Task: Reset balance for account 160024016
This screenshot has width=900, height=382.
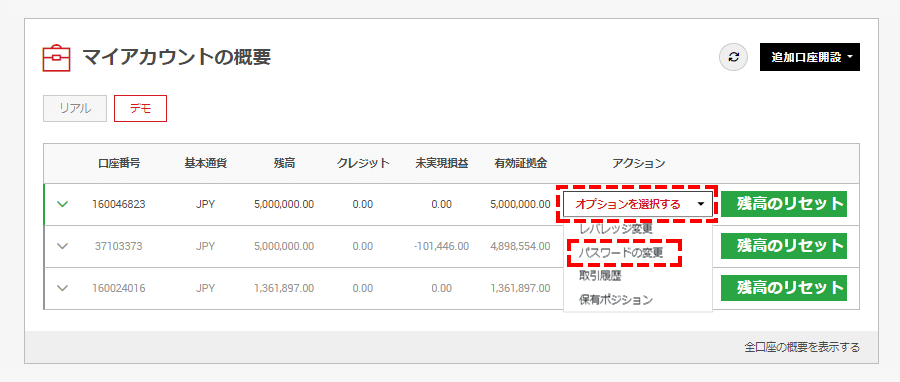Action: click(x=784, y=288)
